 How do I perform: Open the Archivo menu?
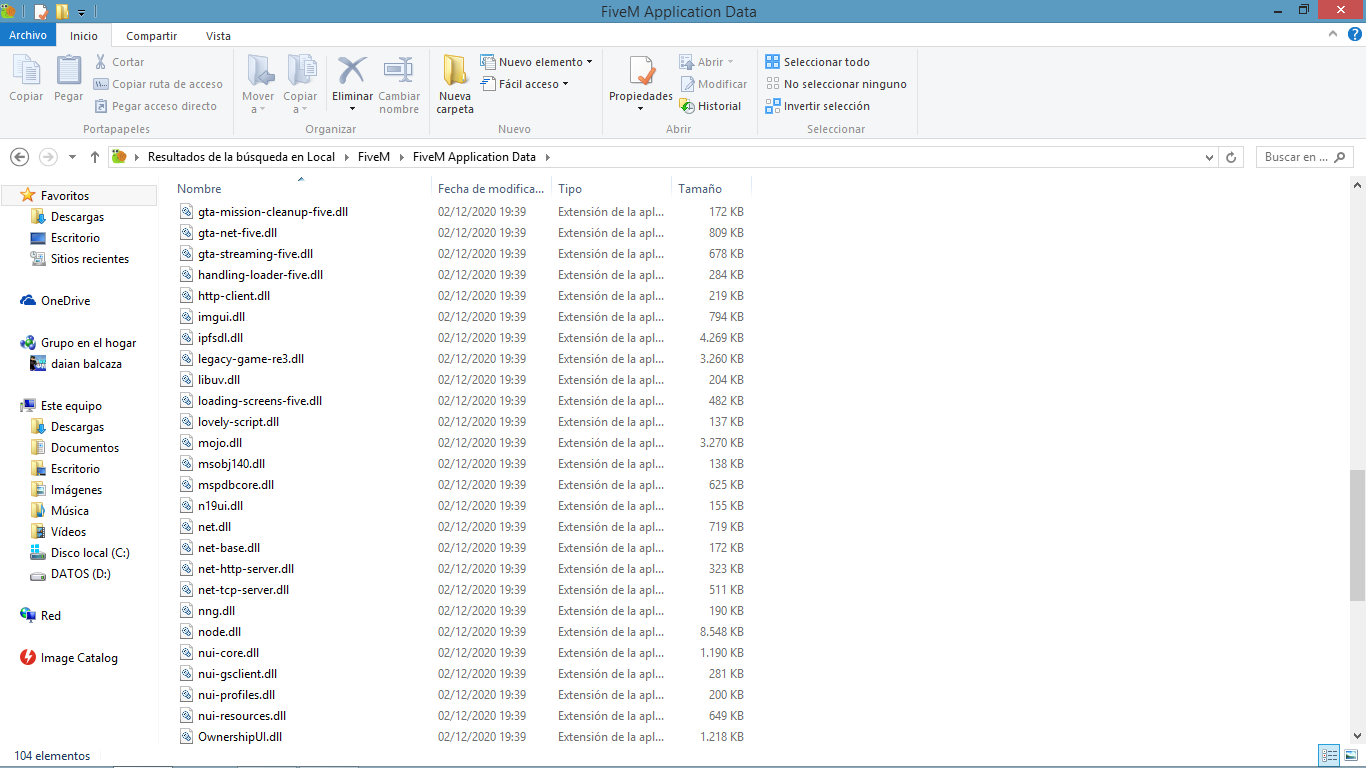tap(28, 35)
